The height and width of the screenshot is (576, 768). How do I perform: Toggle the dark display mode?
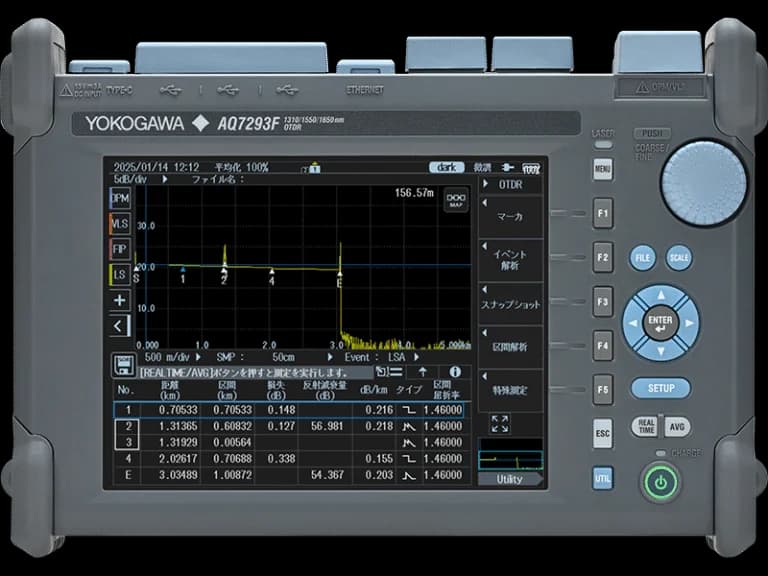pyautogui.click(x=447, y=168)
